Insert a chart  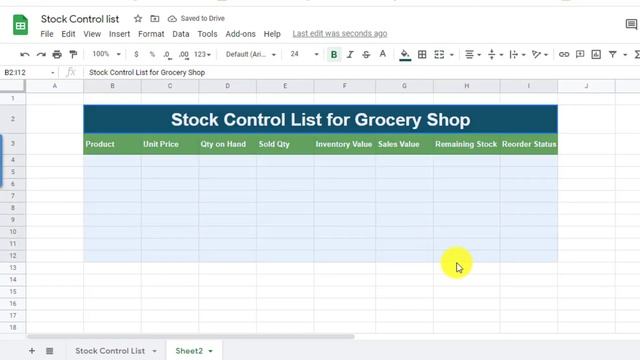[596, 54]
